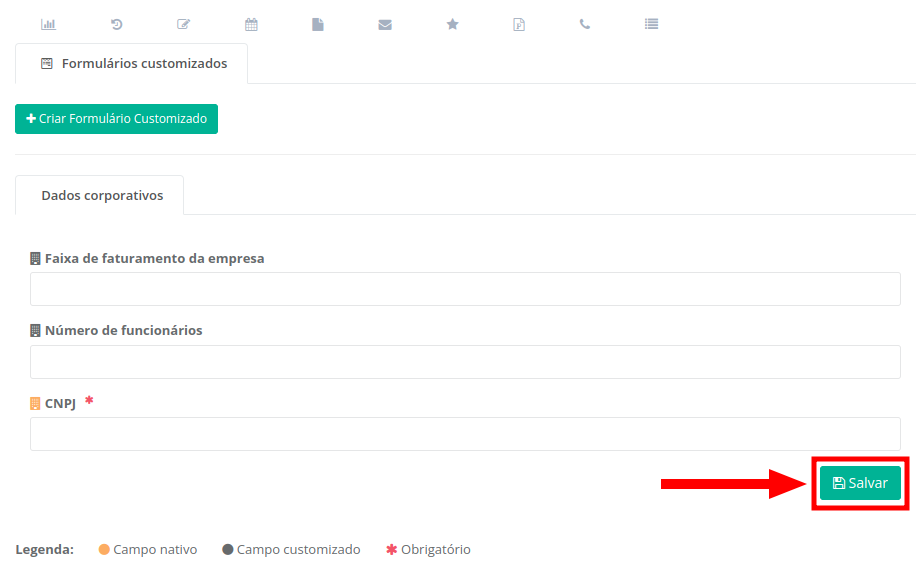Click the phone call icon
Screen dimensions: 918x584
(585, 24)
